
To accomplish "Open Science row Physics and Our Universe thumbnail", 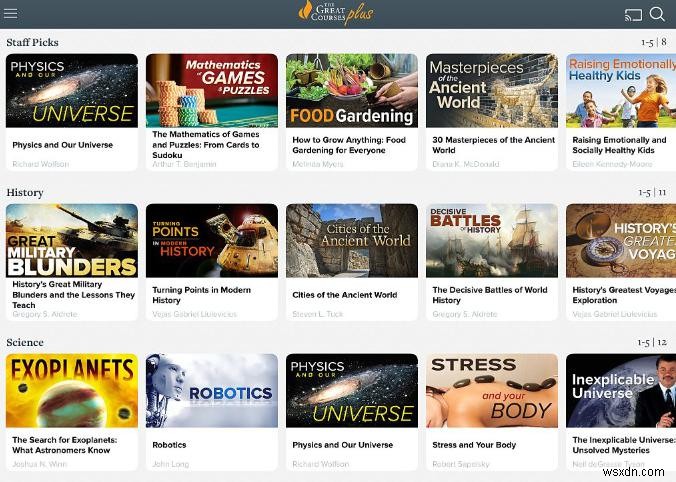I will (352, 391).
